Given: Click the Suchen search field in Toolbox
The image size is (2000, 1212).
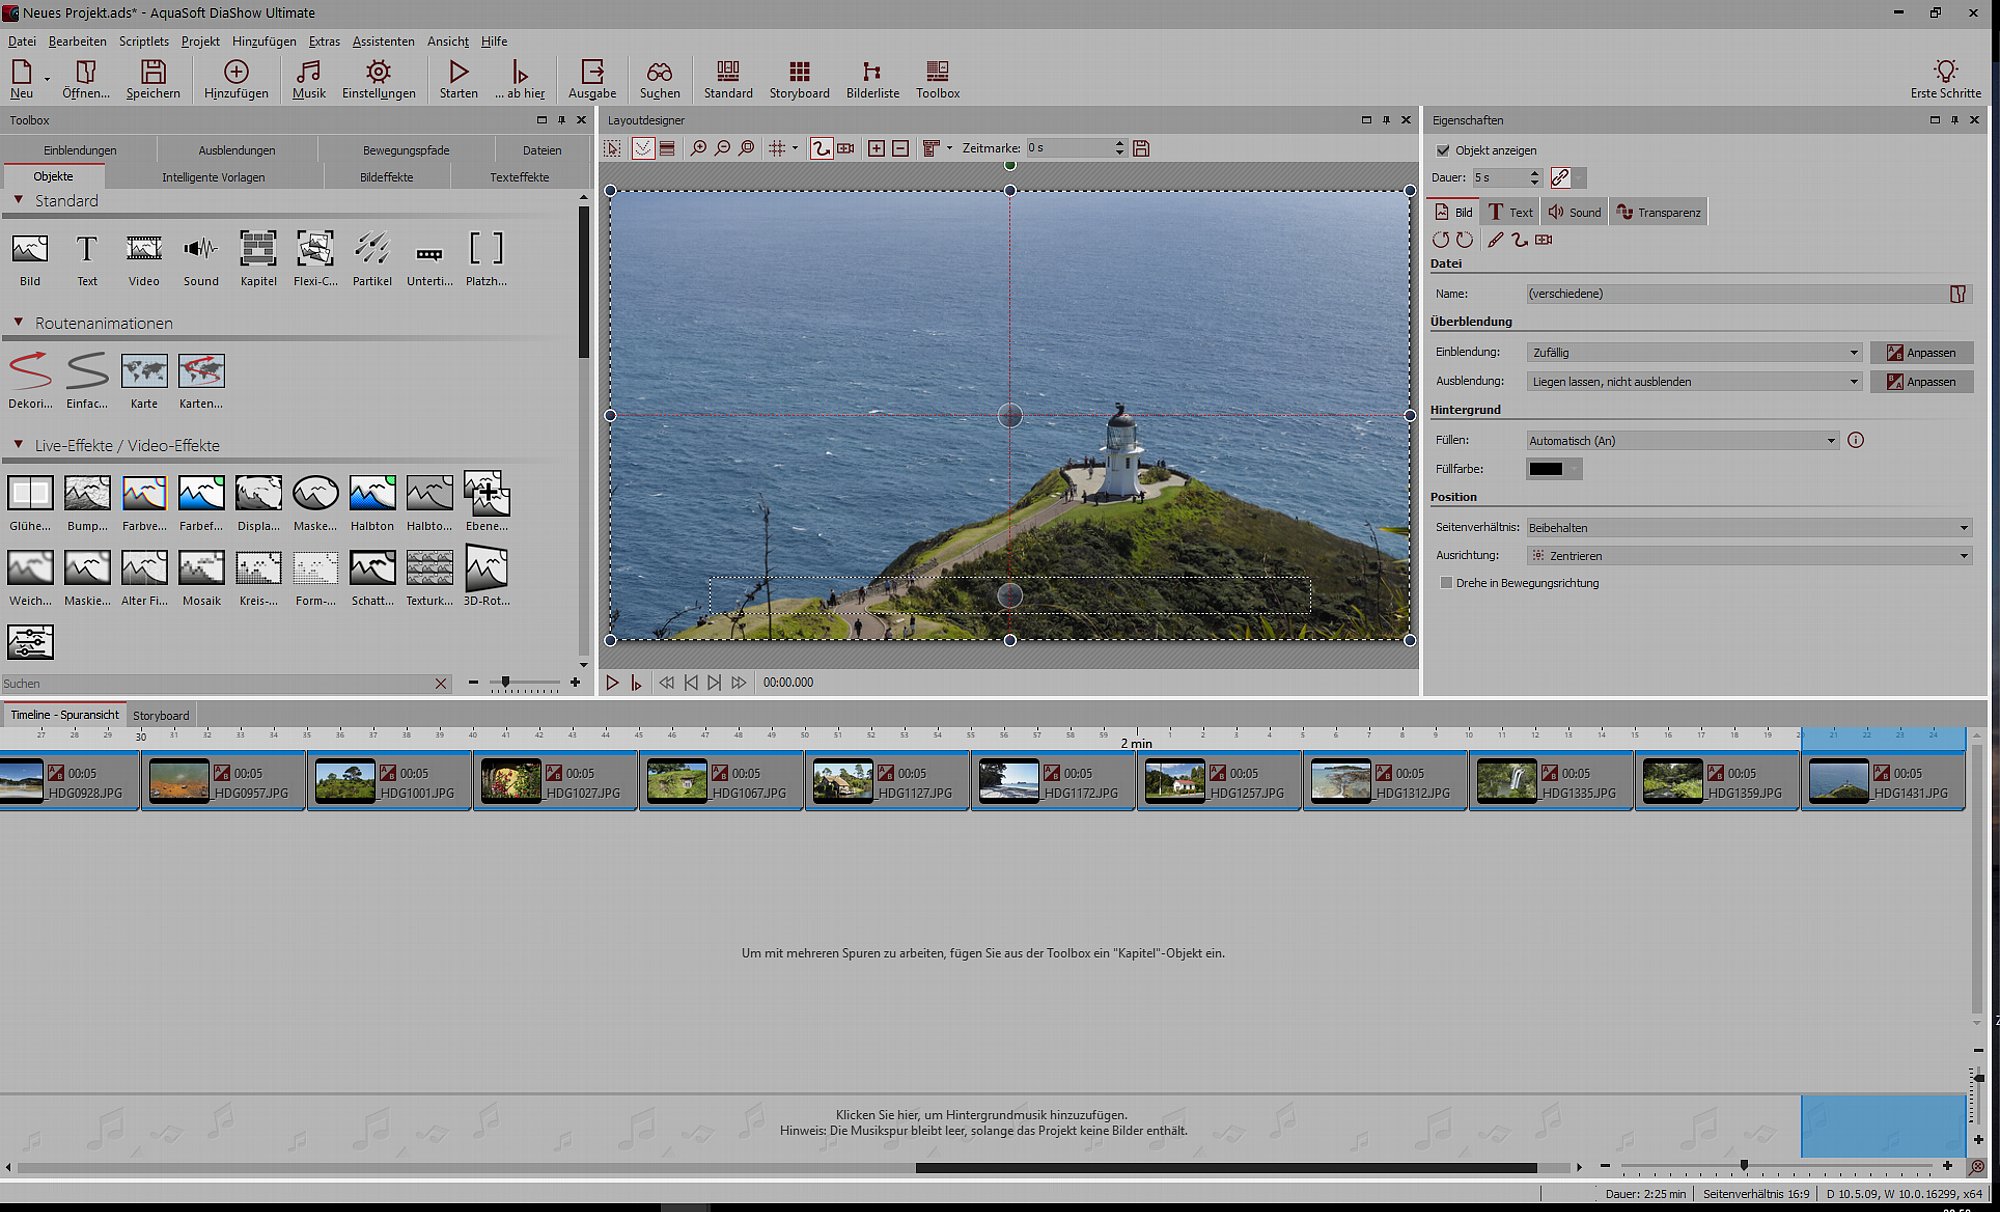Looking at the screenshot, I should 216,684.
